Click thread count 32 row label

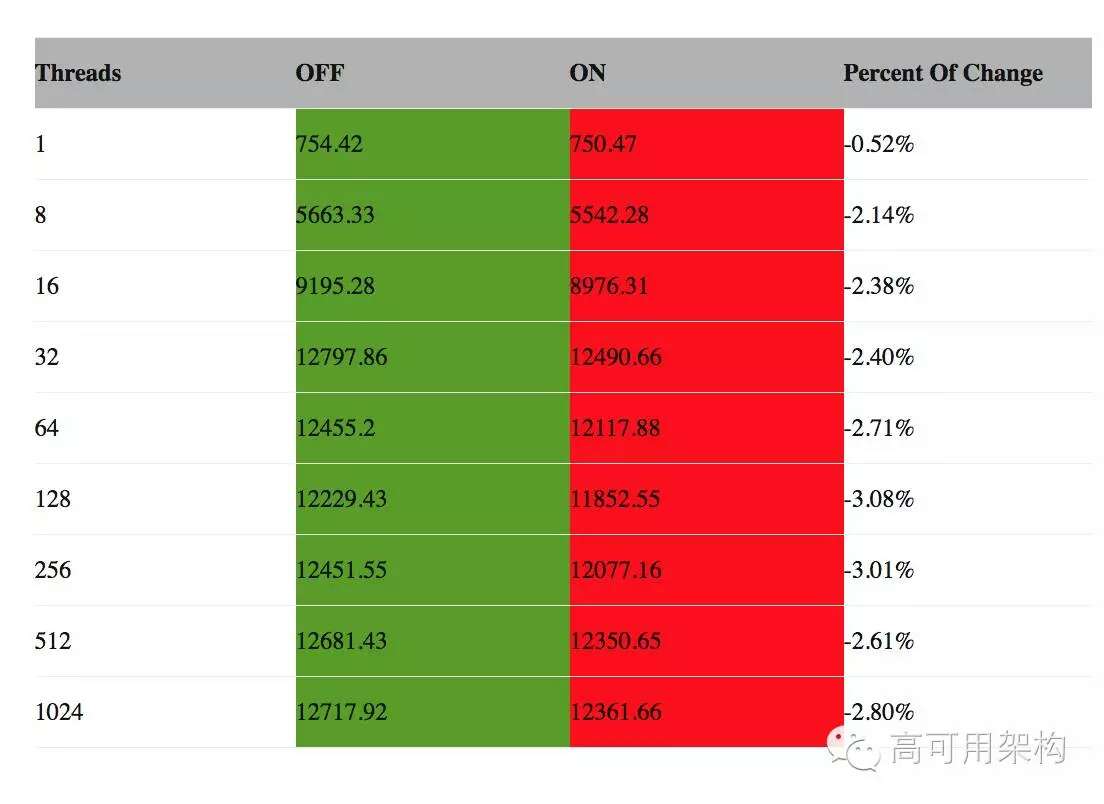46,357
